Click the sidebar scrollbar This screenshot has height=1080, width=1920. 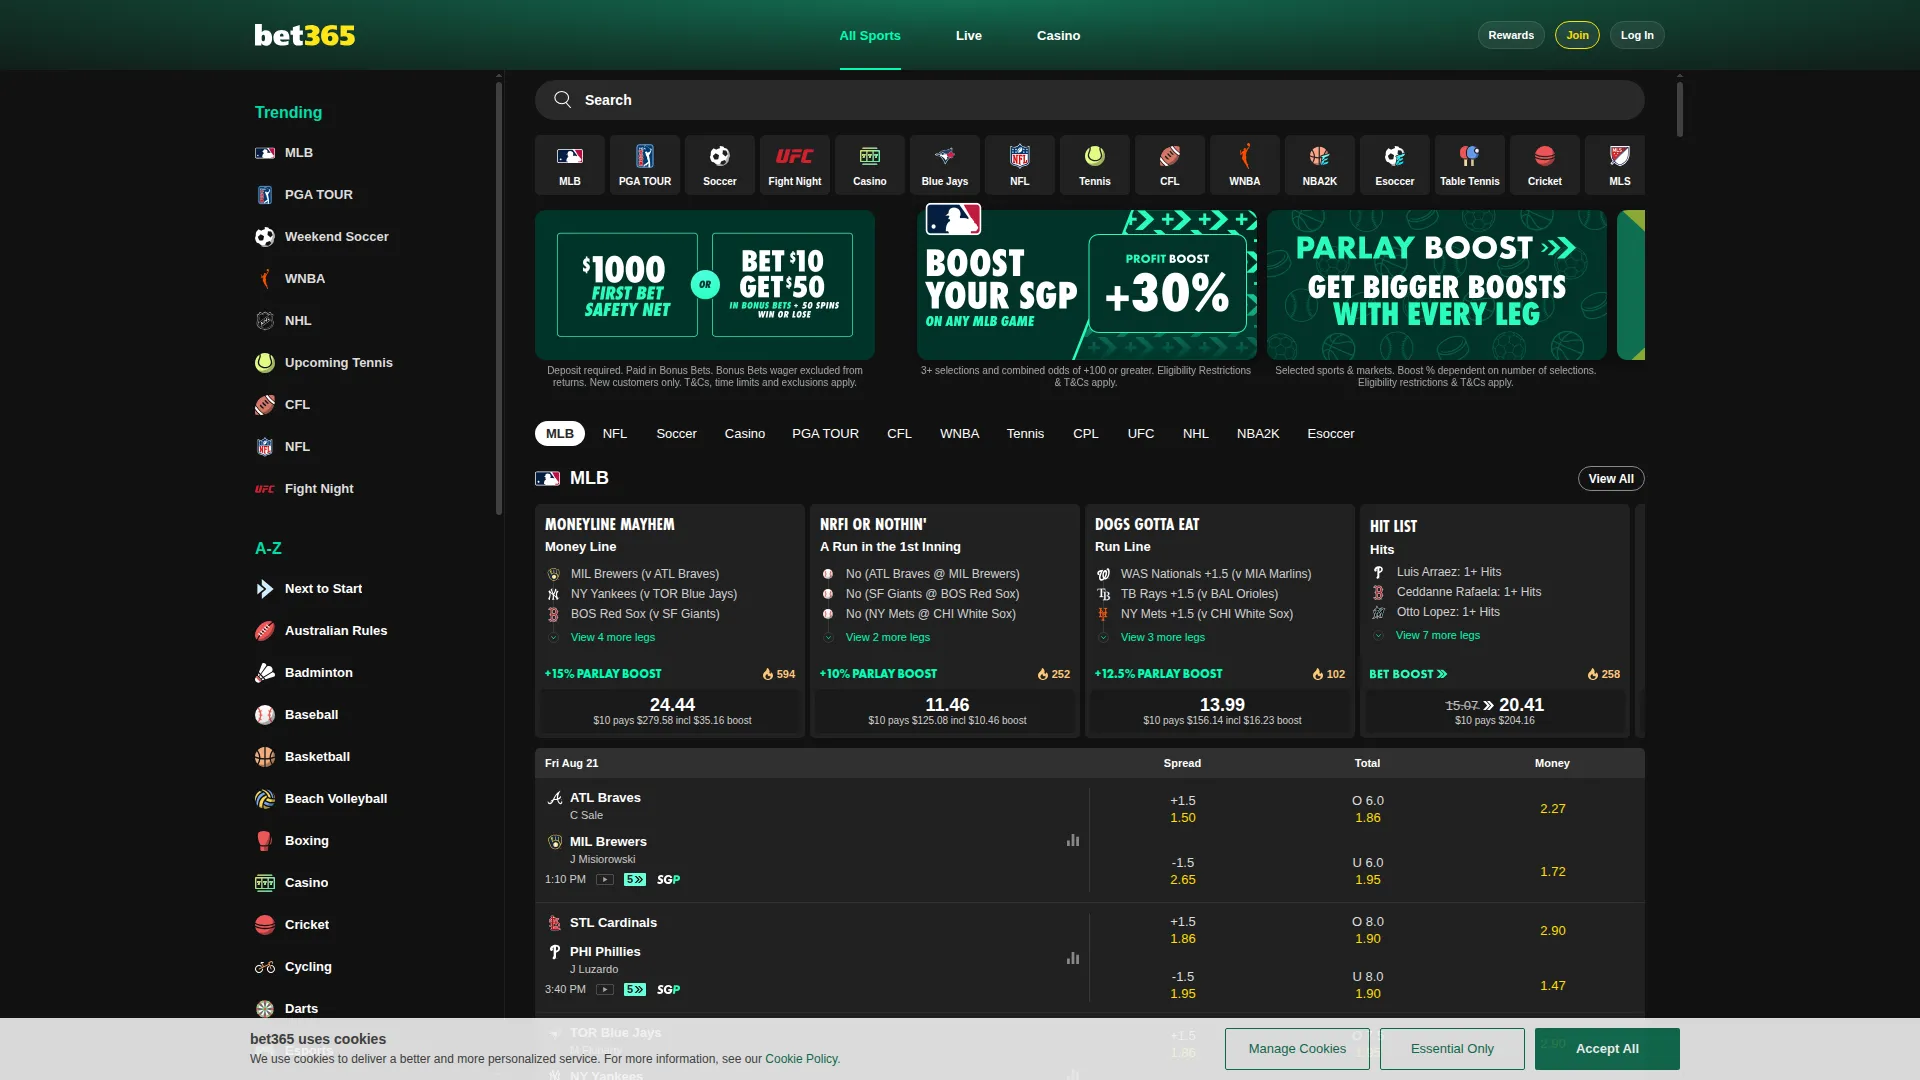click(499, 298)
